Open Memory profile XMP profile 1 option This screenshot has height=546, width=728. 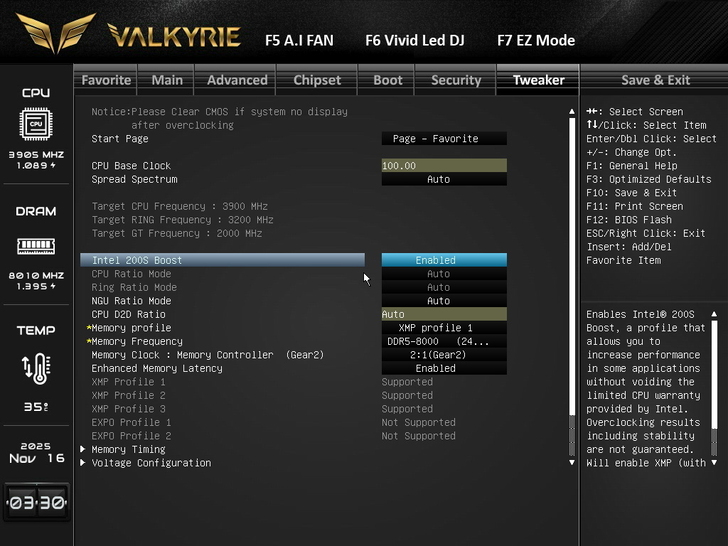pos(444,328)
